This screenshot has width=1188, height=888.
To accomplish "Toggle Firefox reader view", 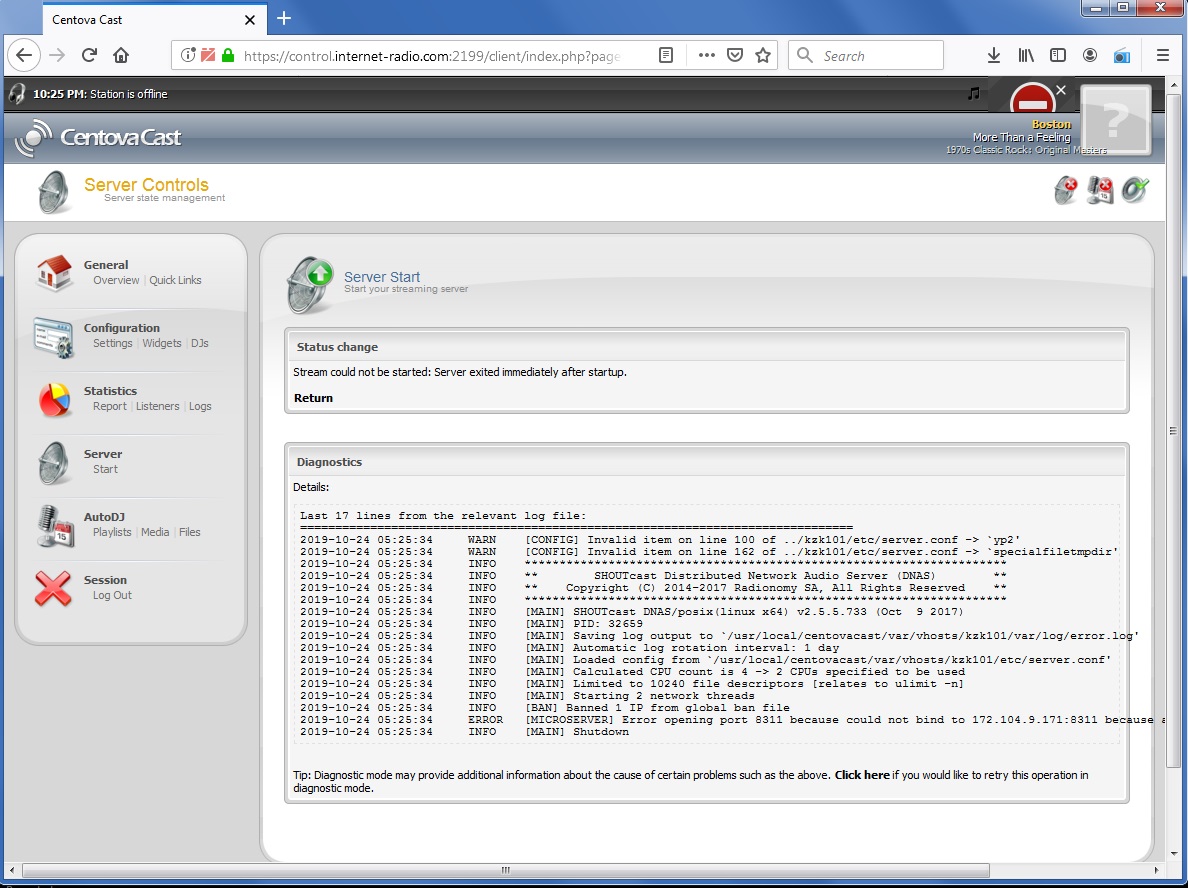I will tap(666, 56).
